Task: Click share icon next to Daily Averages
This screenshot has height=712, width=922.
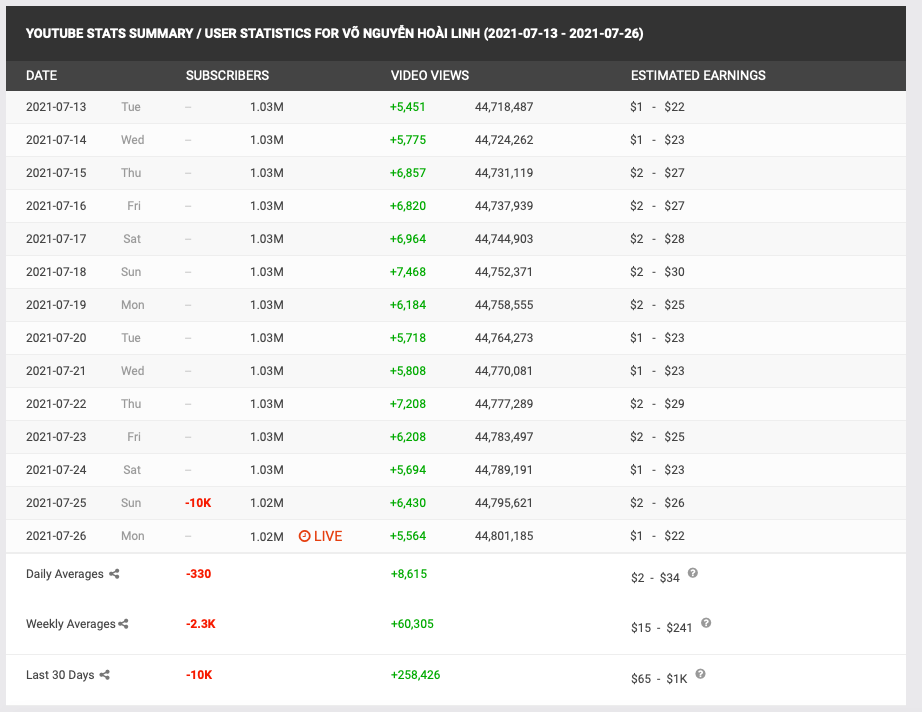Action: (114, 574)
